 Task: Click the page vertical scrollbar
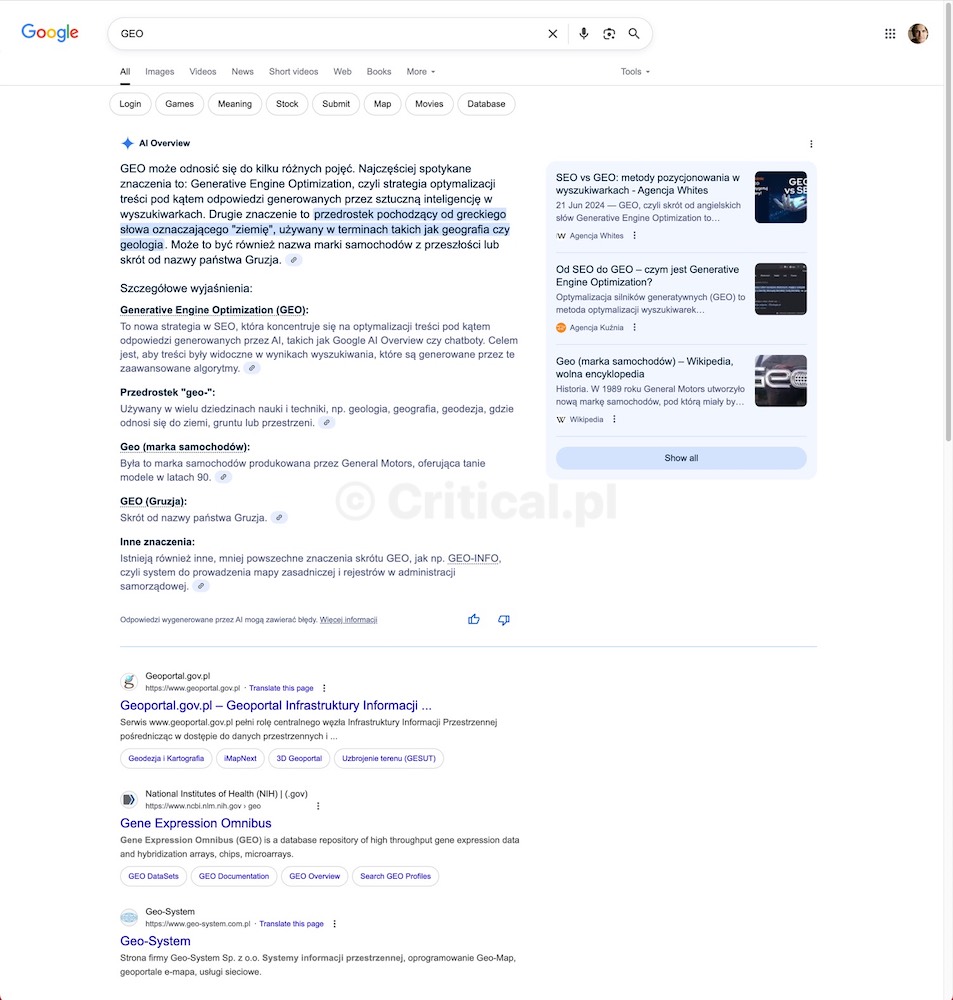(x=948, y=223)
